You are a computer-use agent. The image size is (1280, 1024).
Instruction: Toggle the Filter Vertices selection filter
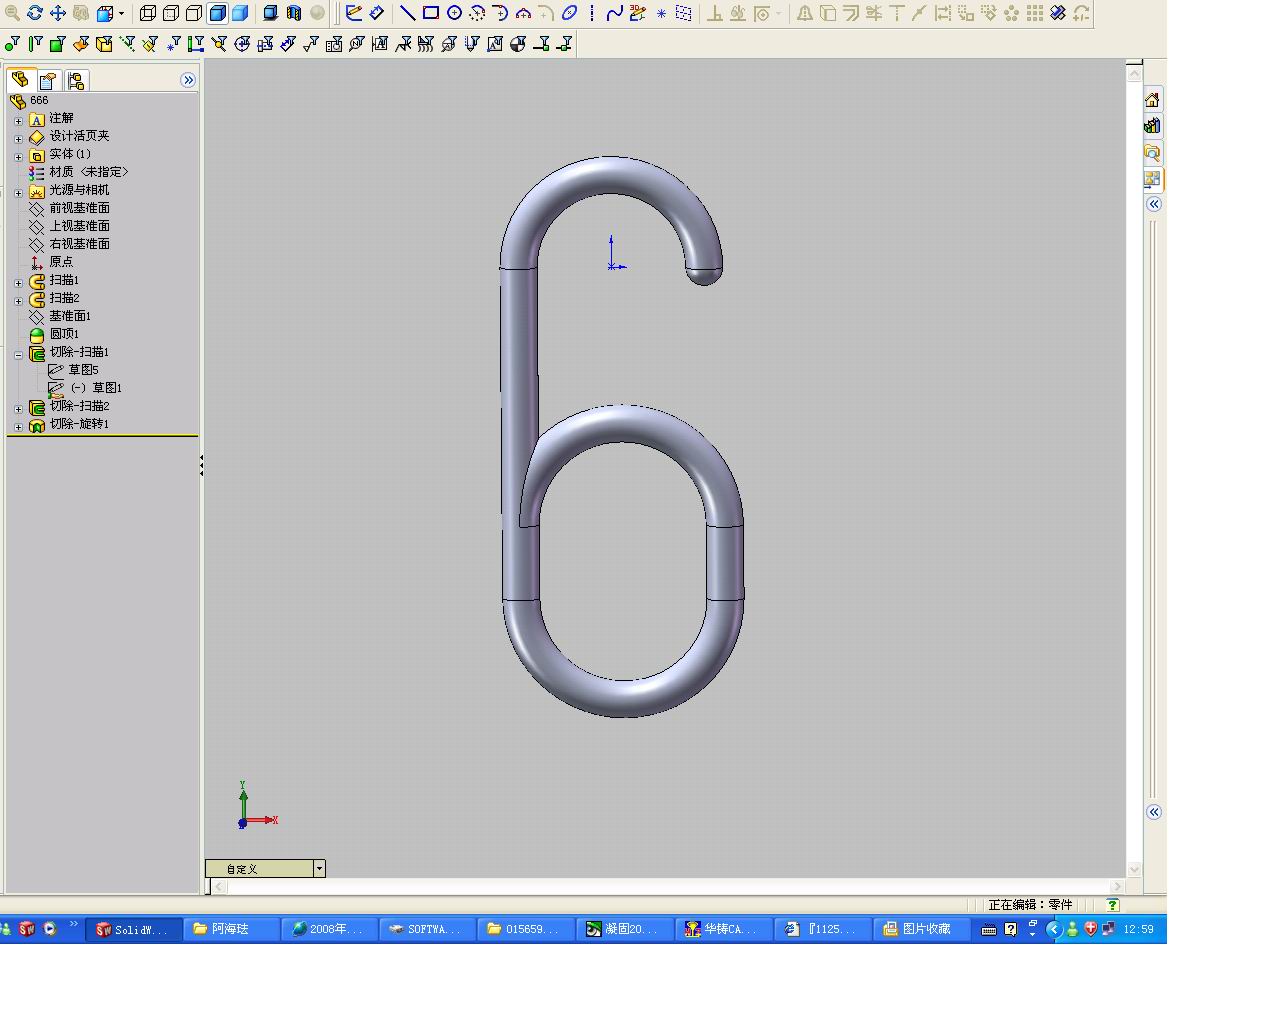click(12, 44)
